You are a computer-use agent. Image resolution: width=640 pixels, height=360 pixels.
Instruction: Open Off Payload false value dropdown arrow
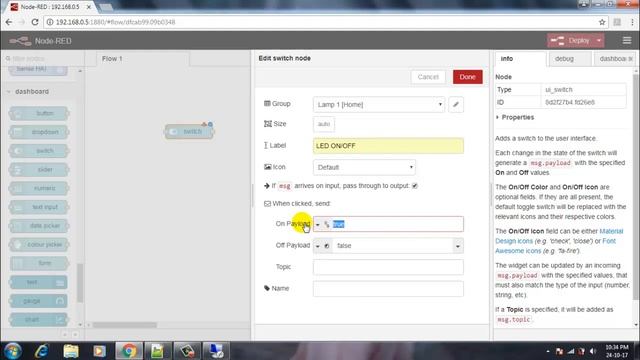(458, 246)
